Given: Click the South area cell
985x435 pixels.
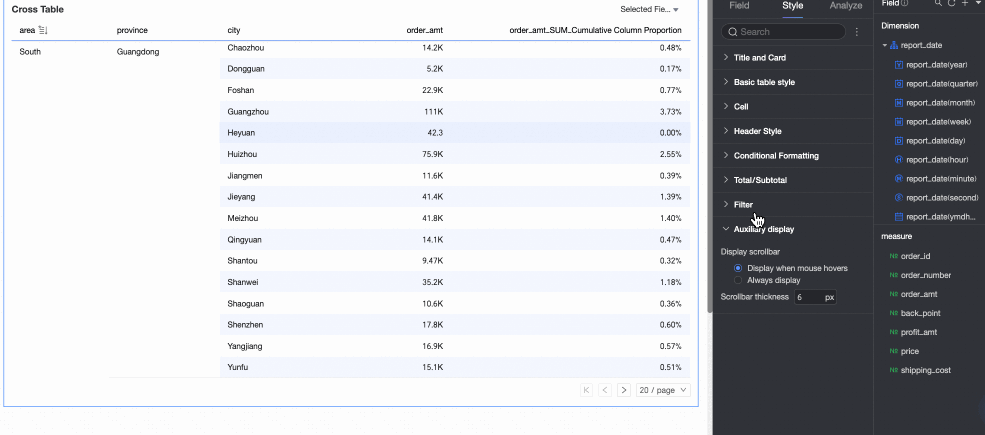Looking at the screenshot, I should coord(30,52).
